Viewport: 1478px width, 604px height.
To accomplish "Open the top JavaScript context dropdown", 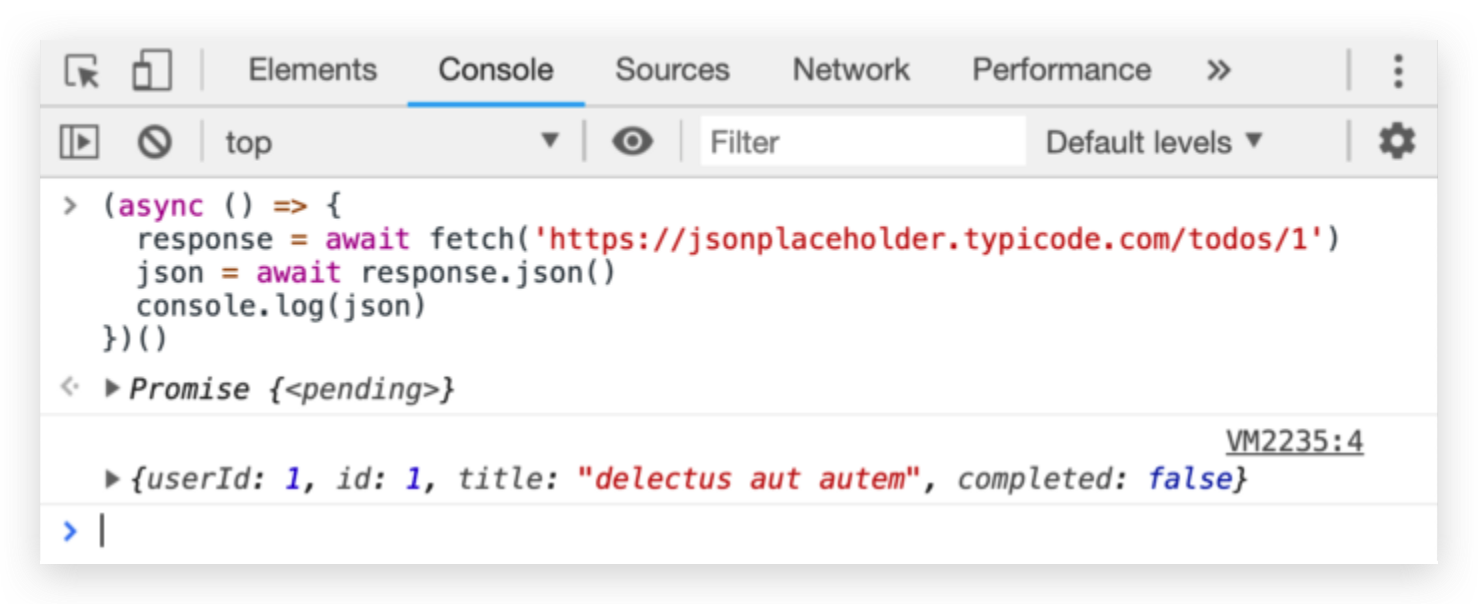I will pos(390,142).
